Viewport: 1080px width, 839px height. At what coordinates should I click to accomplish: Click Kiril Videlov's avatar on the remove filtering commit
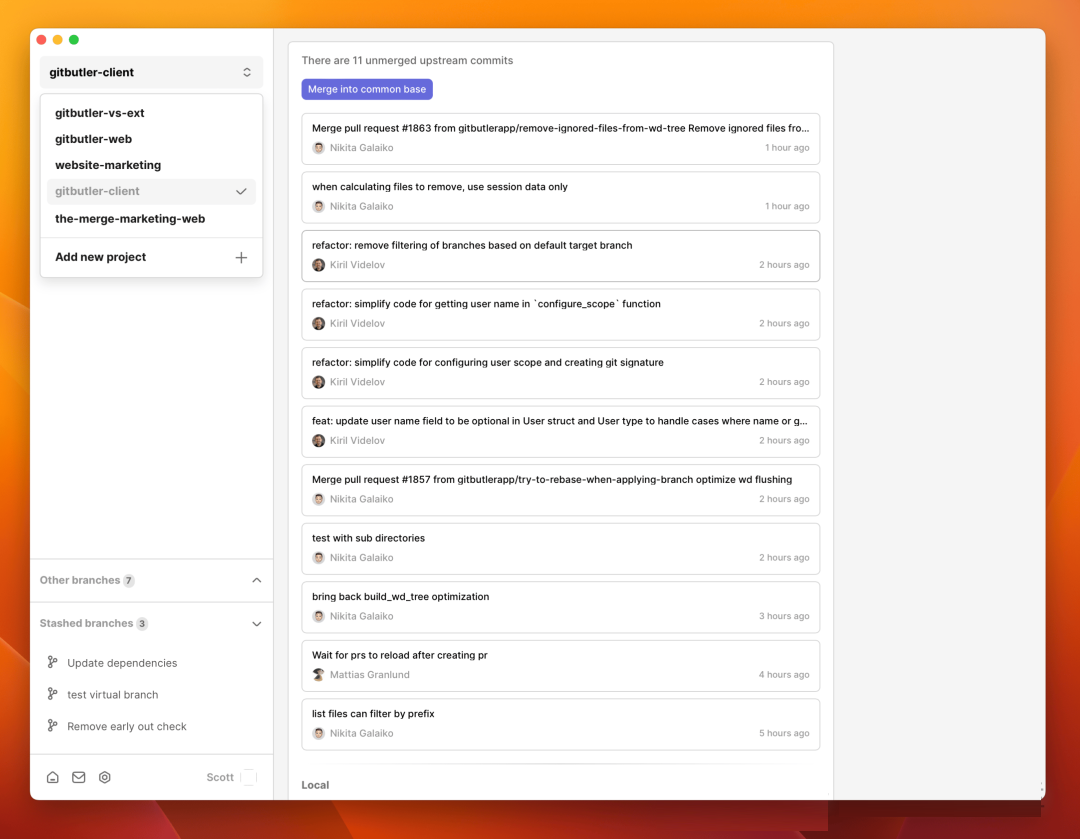(x=318, y=265)
